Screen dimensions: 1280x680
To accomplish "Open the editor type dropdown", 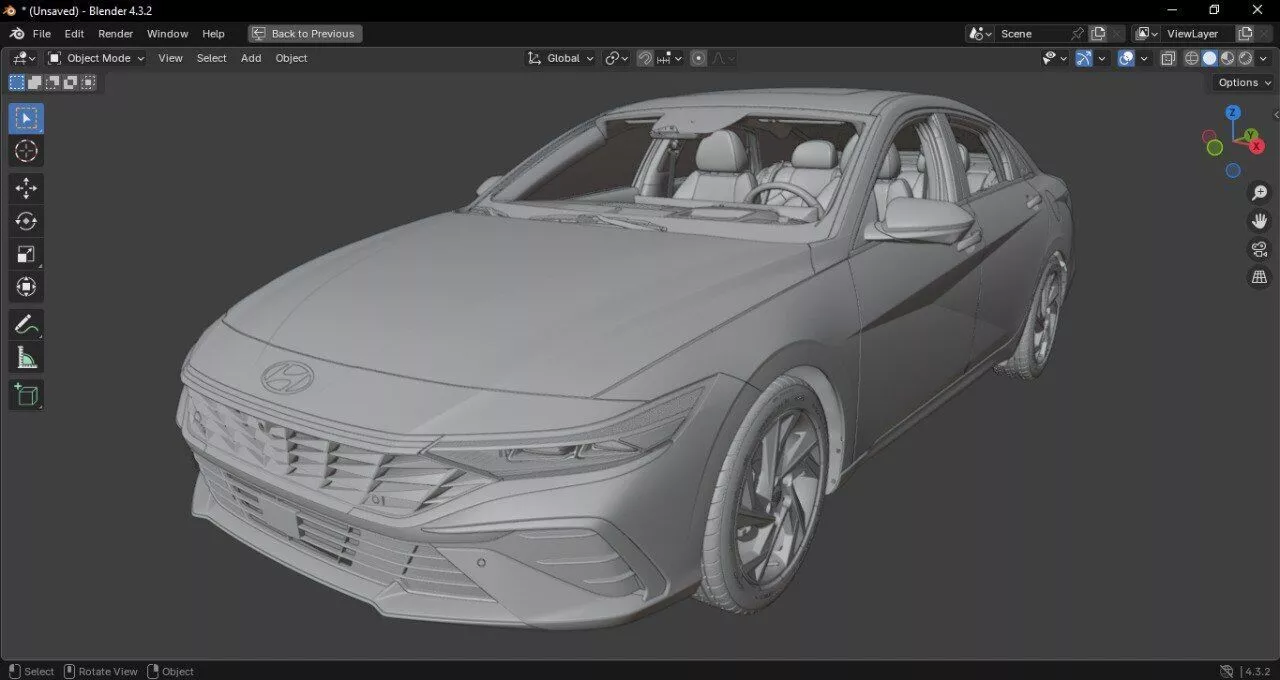I will coord(24,58).
